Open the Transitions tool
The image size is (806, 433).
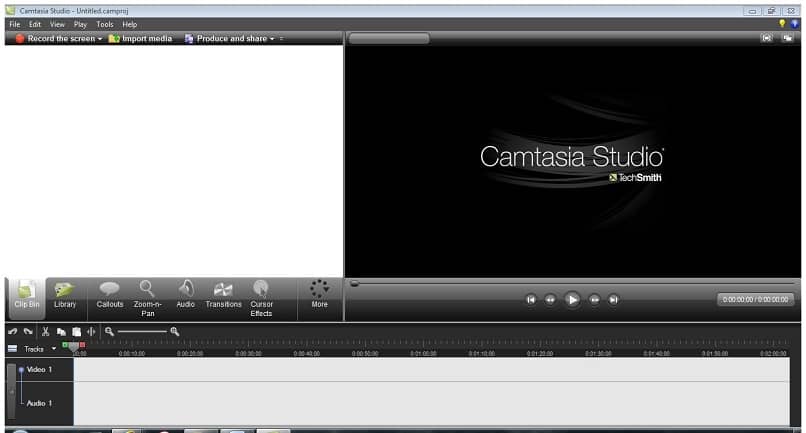[x=223, y=296]
